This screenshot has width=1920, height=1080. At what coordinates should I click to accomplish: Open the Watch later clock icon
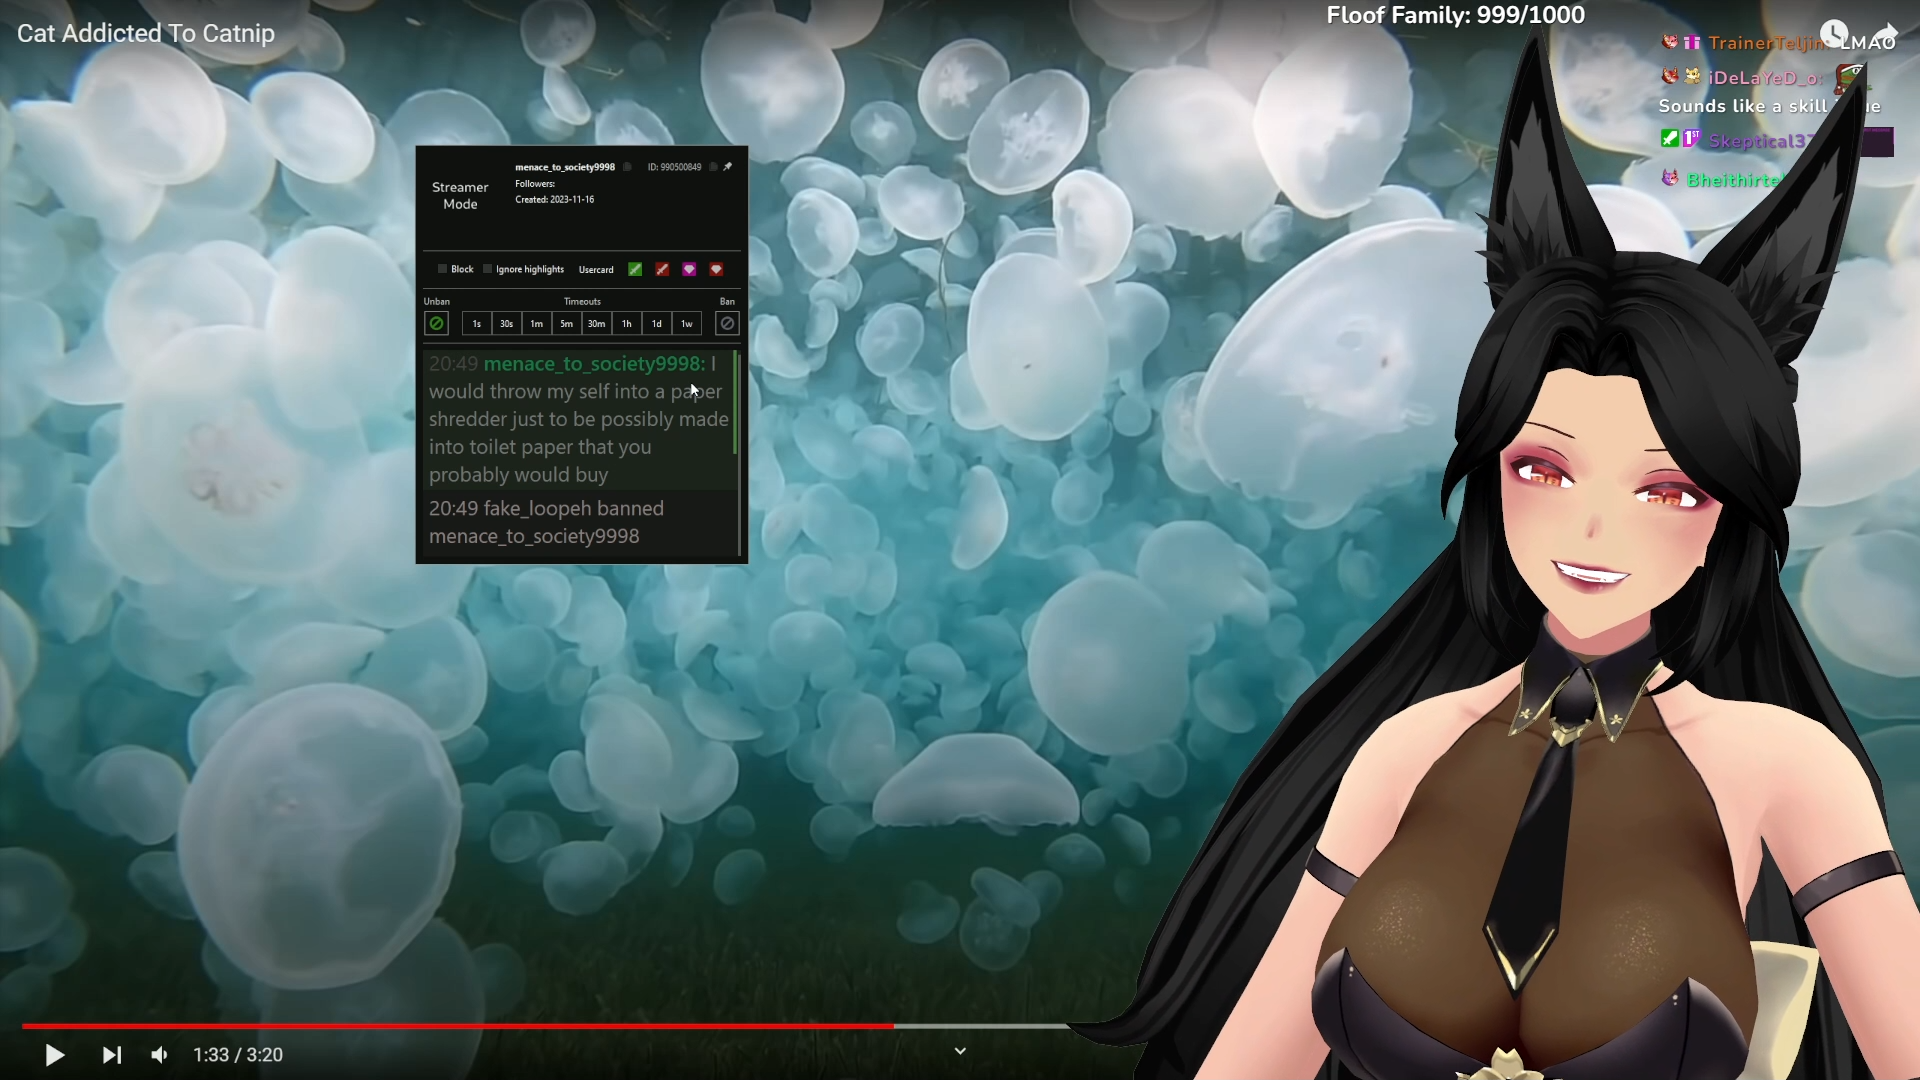point(1833,34)
